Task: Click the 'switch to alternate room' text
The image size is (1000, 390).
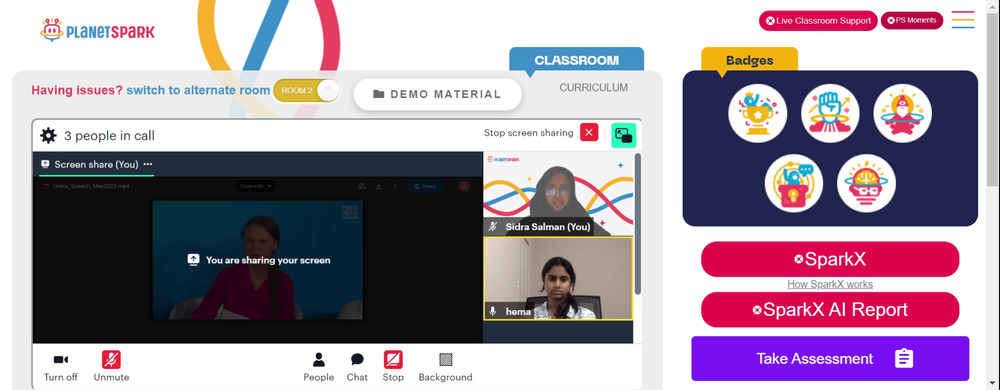Action: pos(198,90)
